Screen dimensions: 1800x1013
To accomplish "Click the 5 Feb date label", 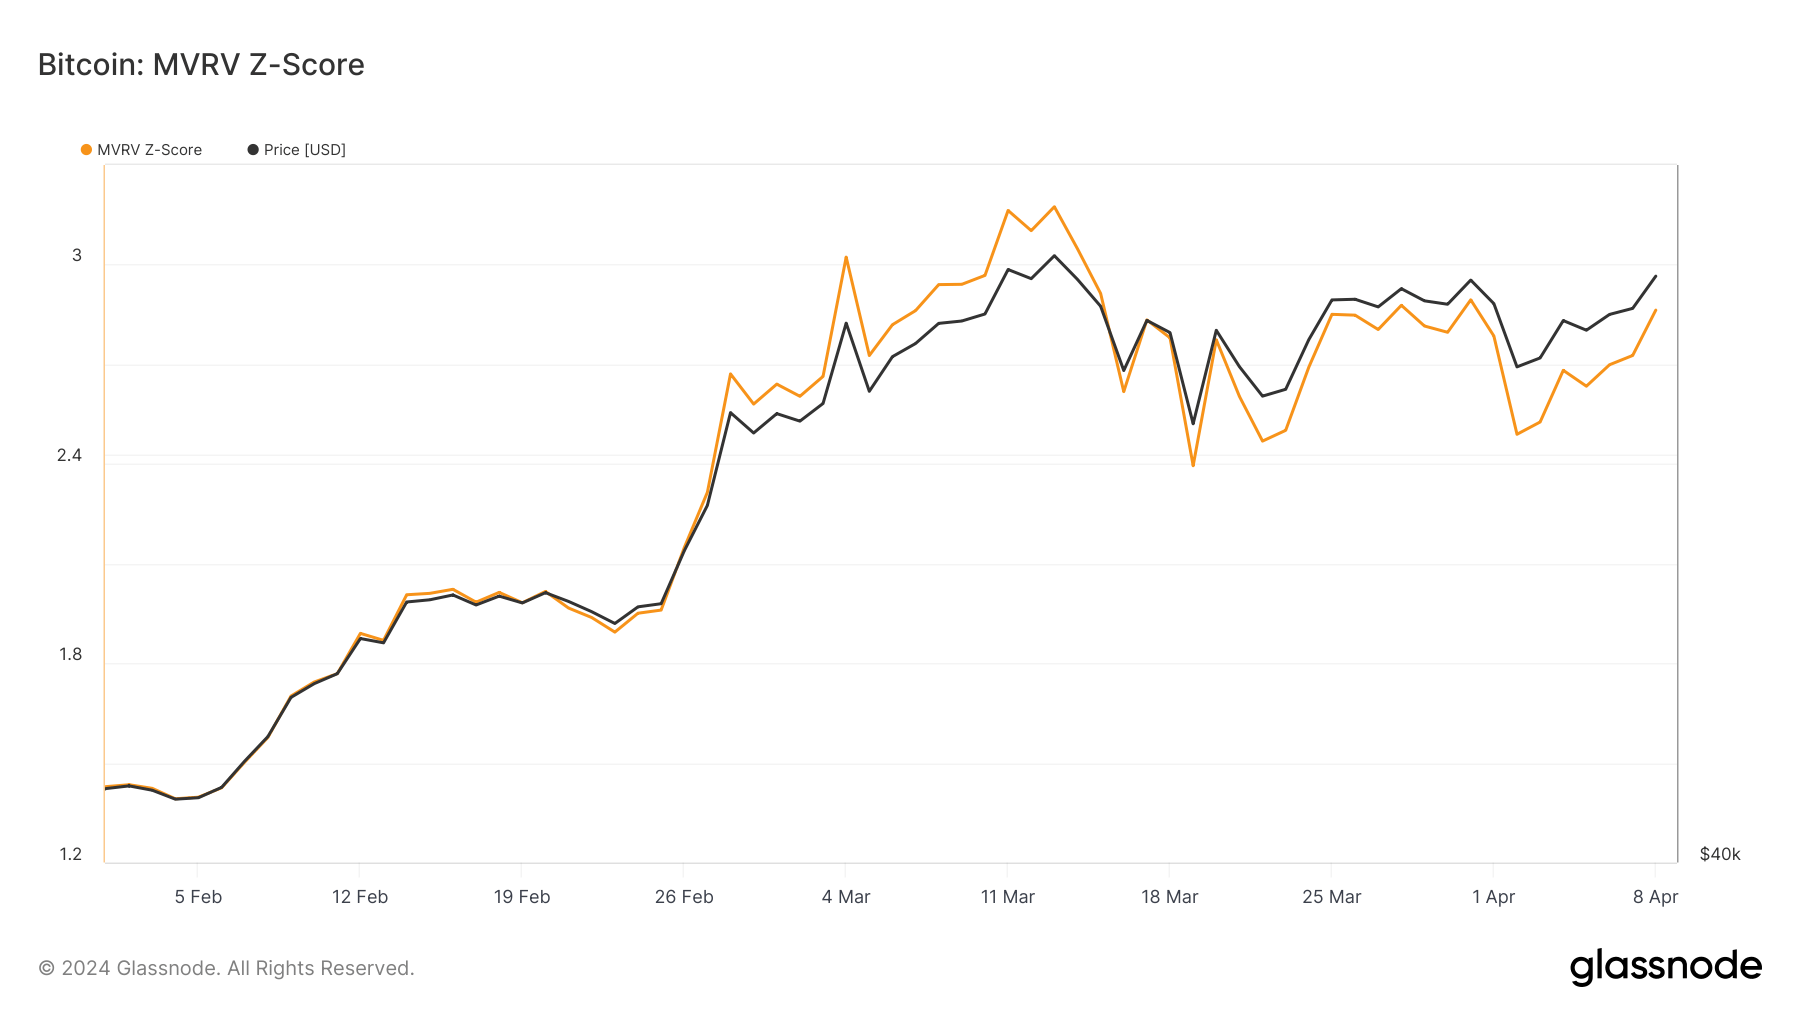I will pyautogui.click(x=198, y=897).
